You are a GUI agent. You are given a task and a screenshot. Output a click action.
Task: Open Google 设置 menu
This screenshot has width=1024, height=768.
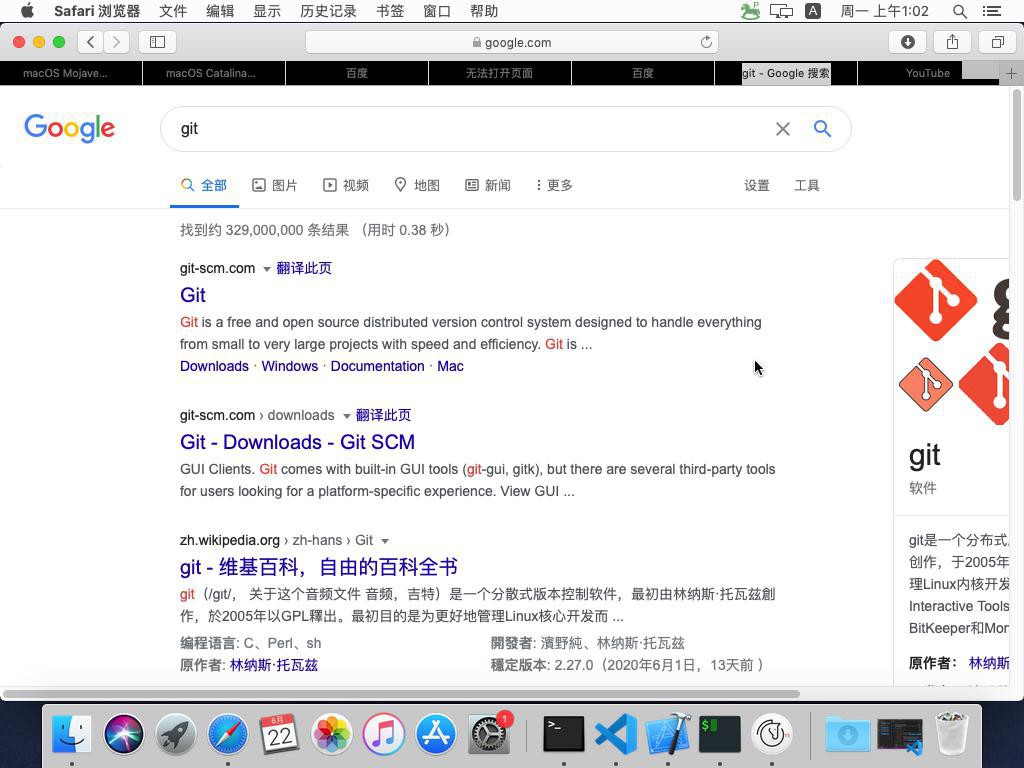point(757,185)
